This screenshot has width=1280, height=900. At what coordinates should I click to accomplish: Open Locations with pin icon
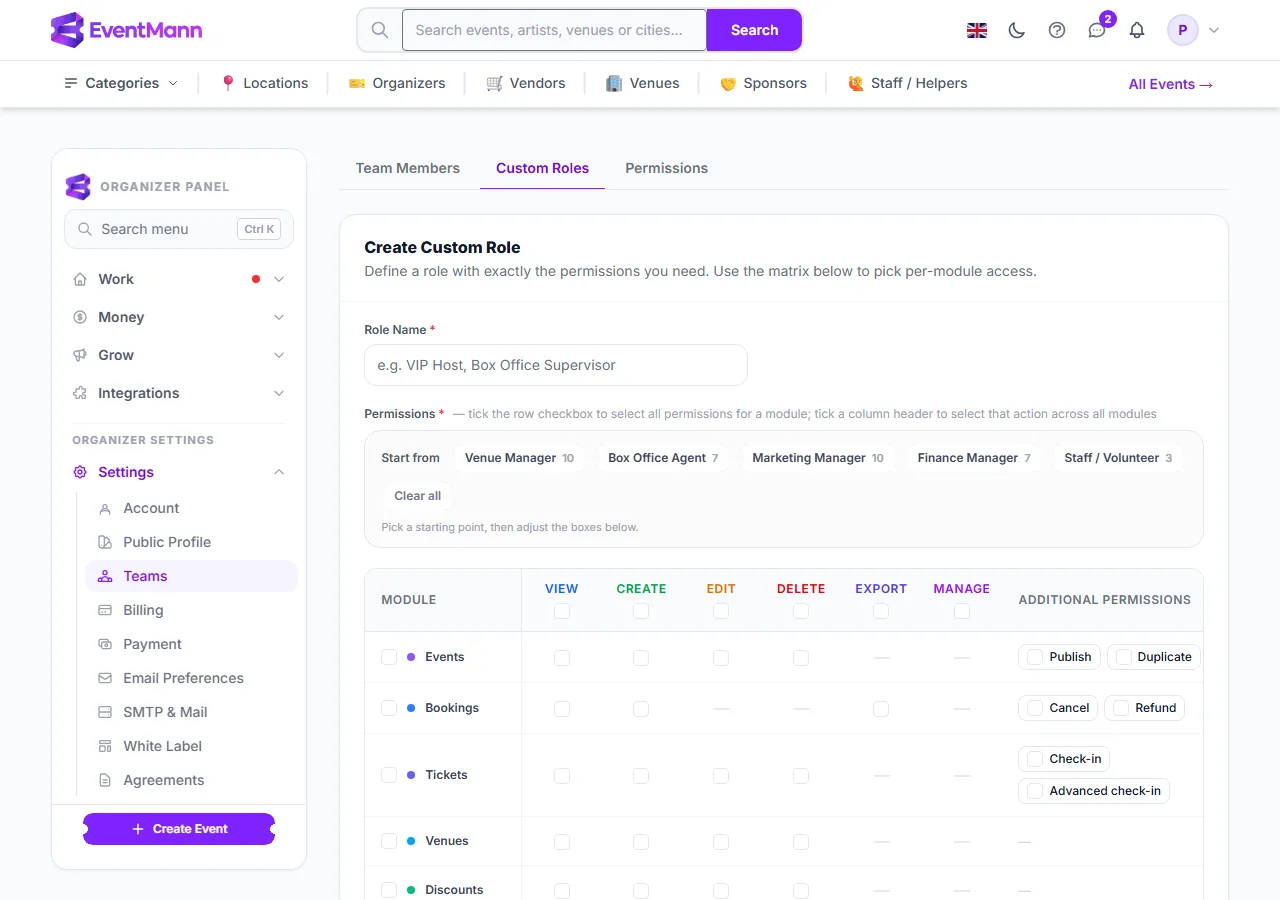[x=264, y=83]
